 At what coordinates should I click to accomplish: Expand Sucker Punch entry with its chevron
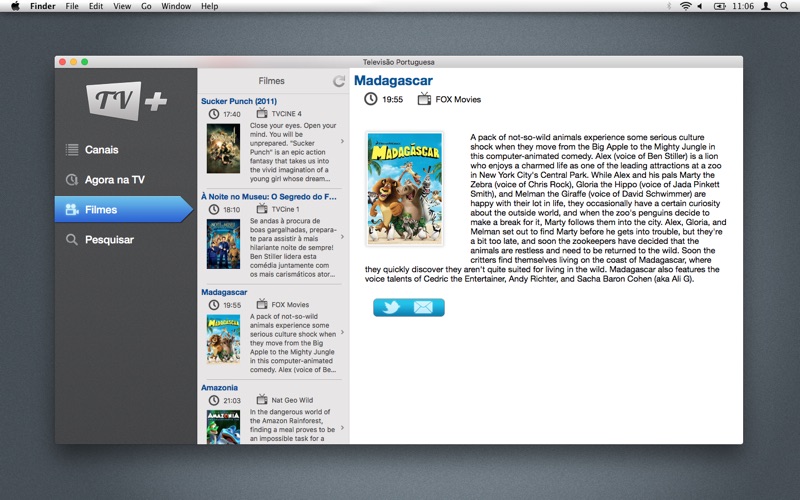click(342, 141)
